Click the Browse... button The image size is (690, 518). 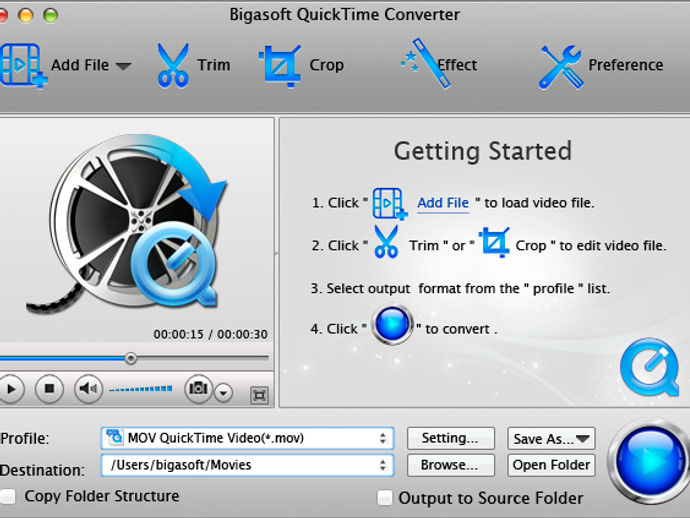(x=451, y=465)
